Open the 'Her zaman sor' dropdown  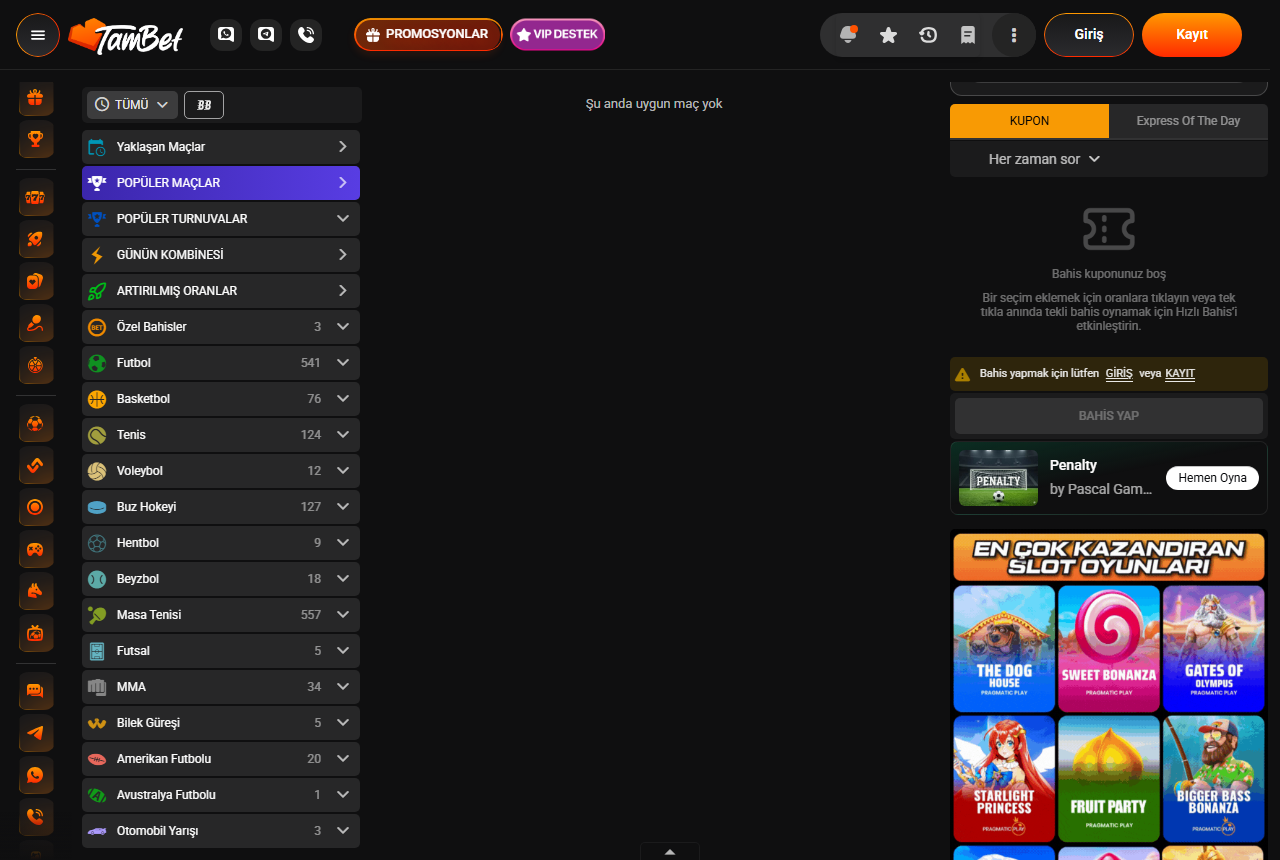pos(1044,159)
